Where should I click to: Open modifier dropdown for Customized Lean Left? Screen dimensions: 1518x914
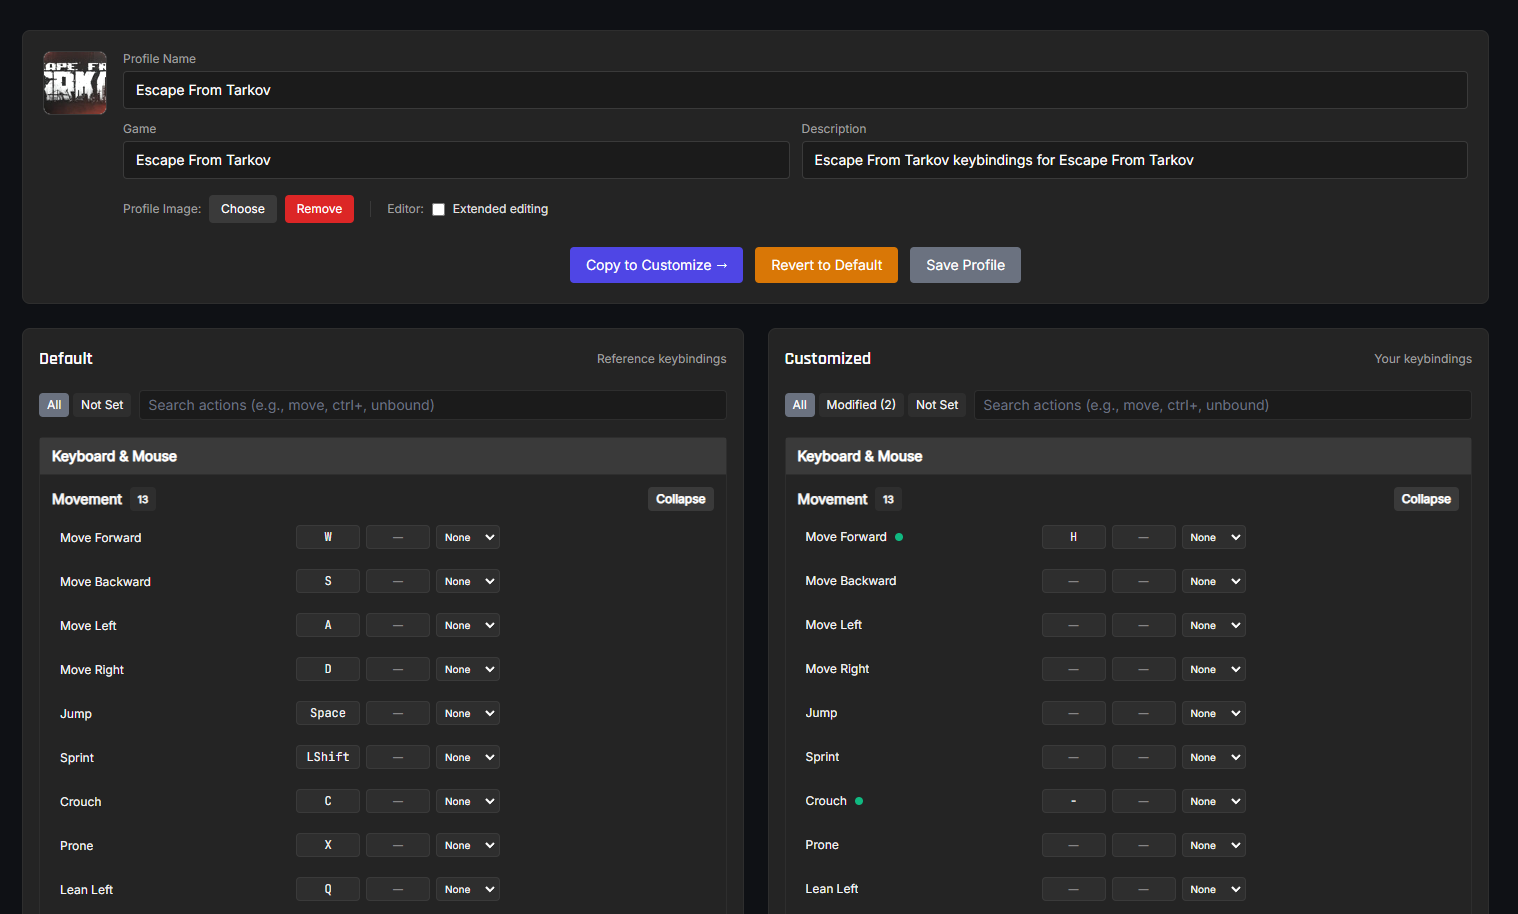[1214, 889]
